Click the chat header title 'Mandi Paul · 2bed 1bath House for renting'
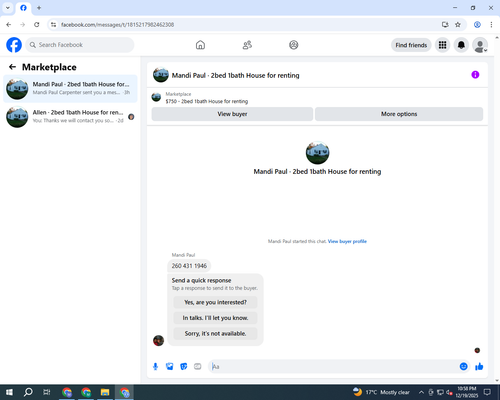 235,75
